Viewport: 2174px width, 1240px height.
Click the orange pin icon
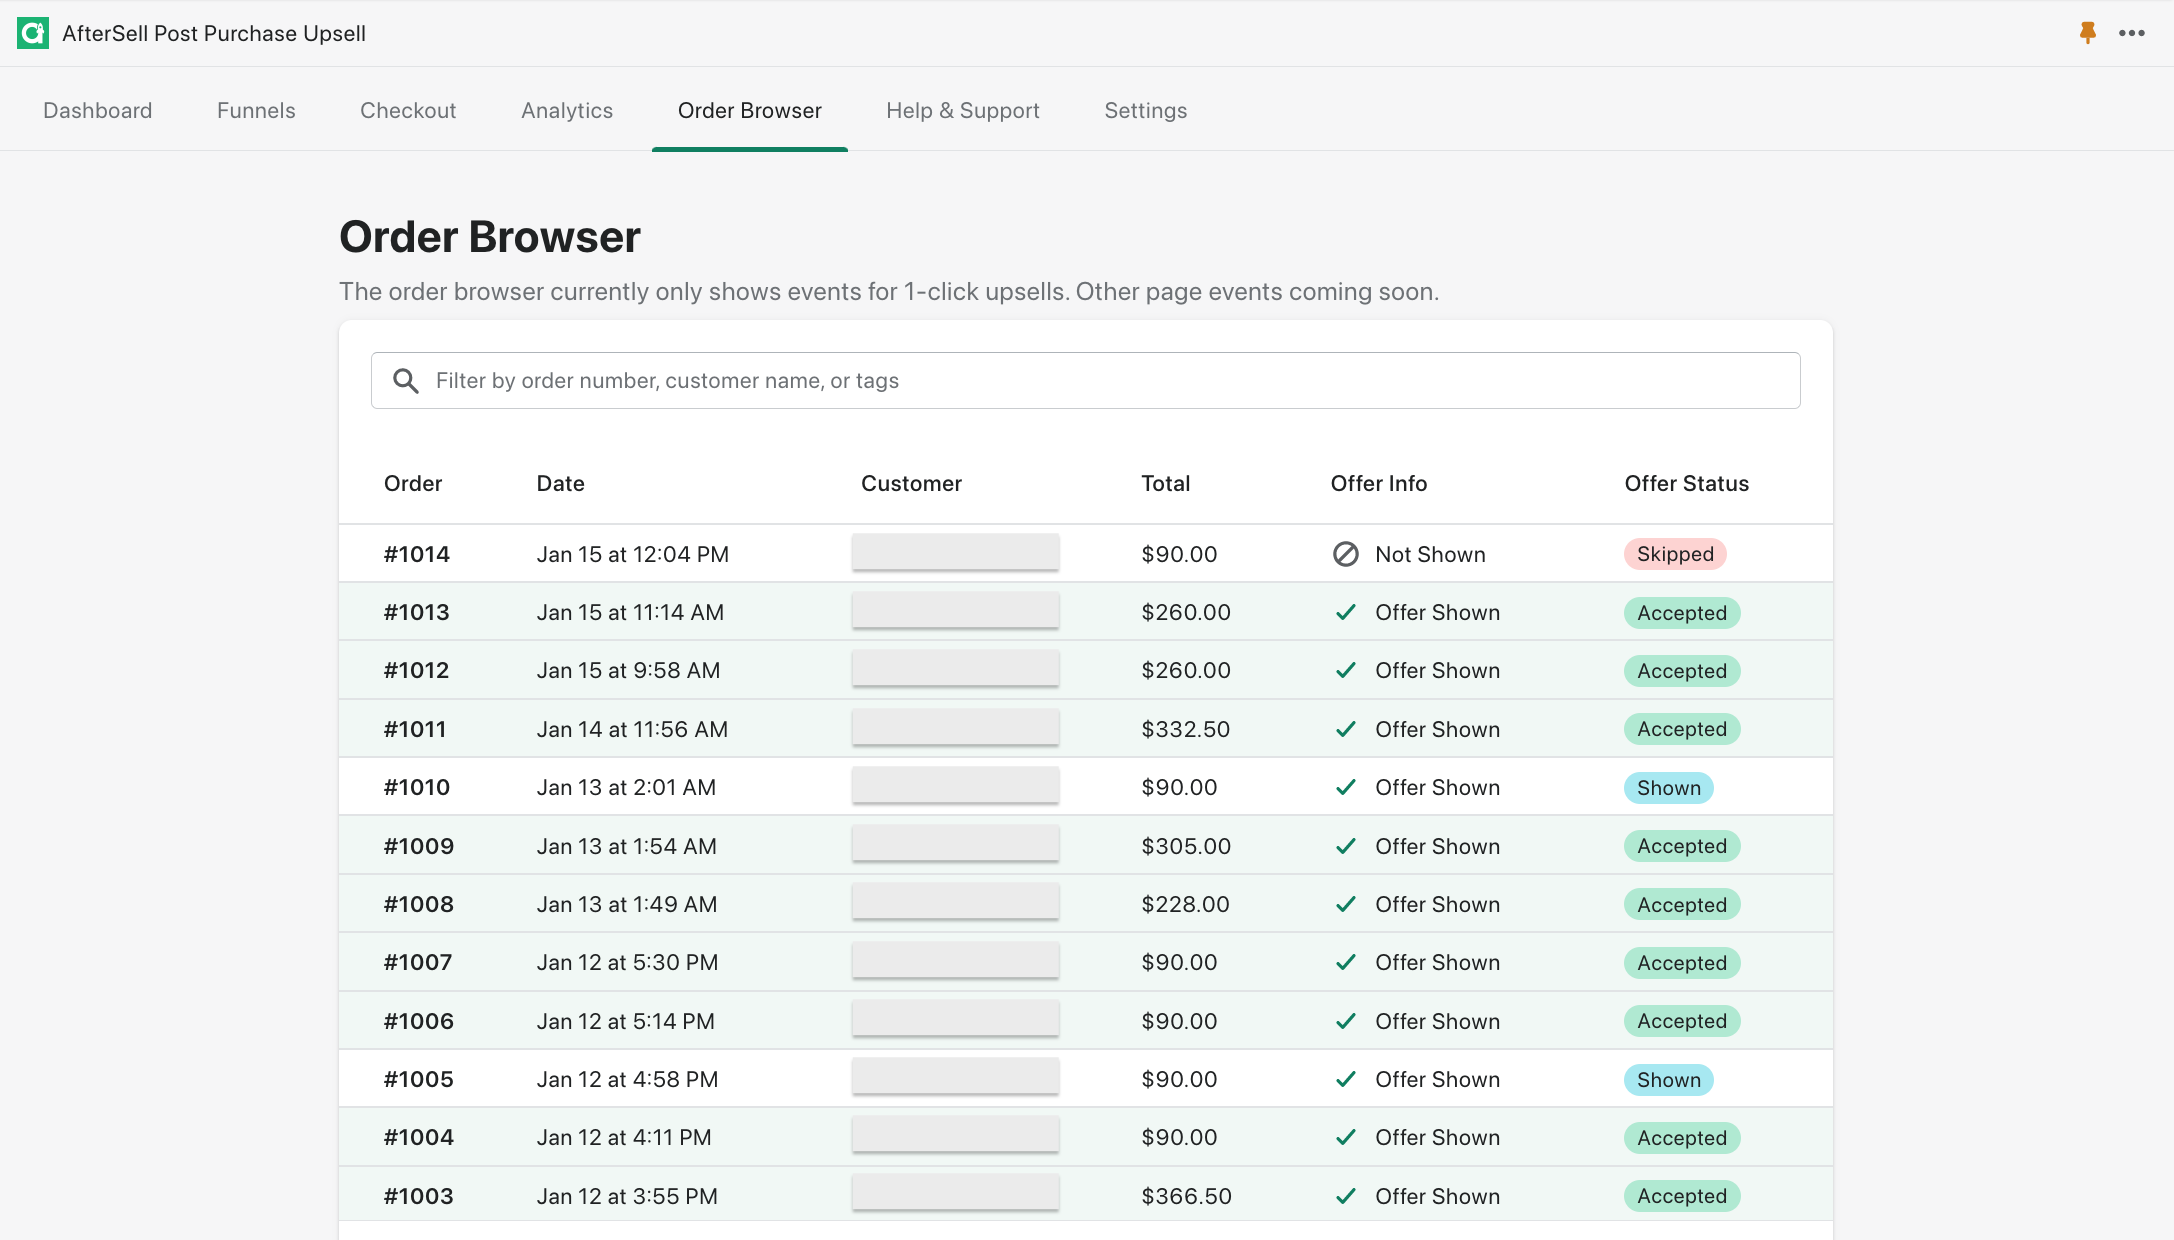click(2087, 33)
